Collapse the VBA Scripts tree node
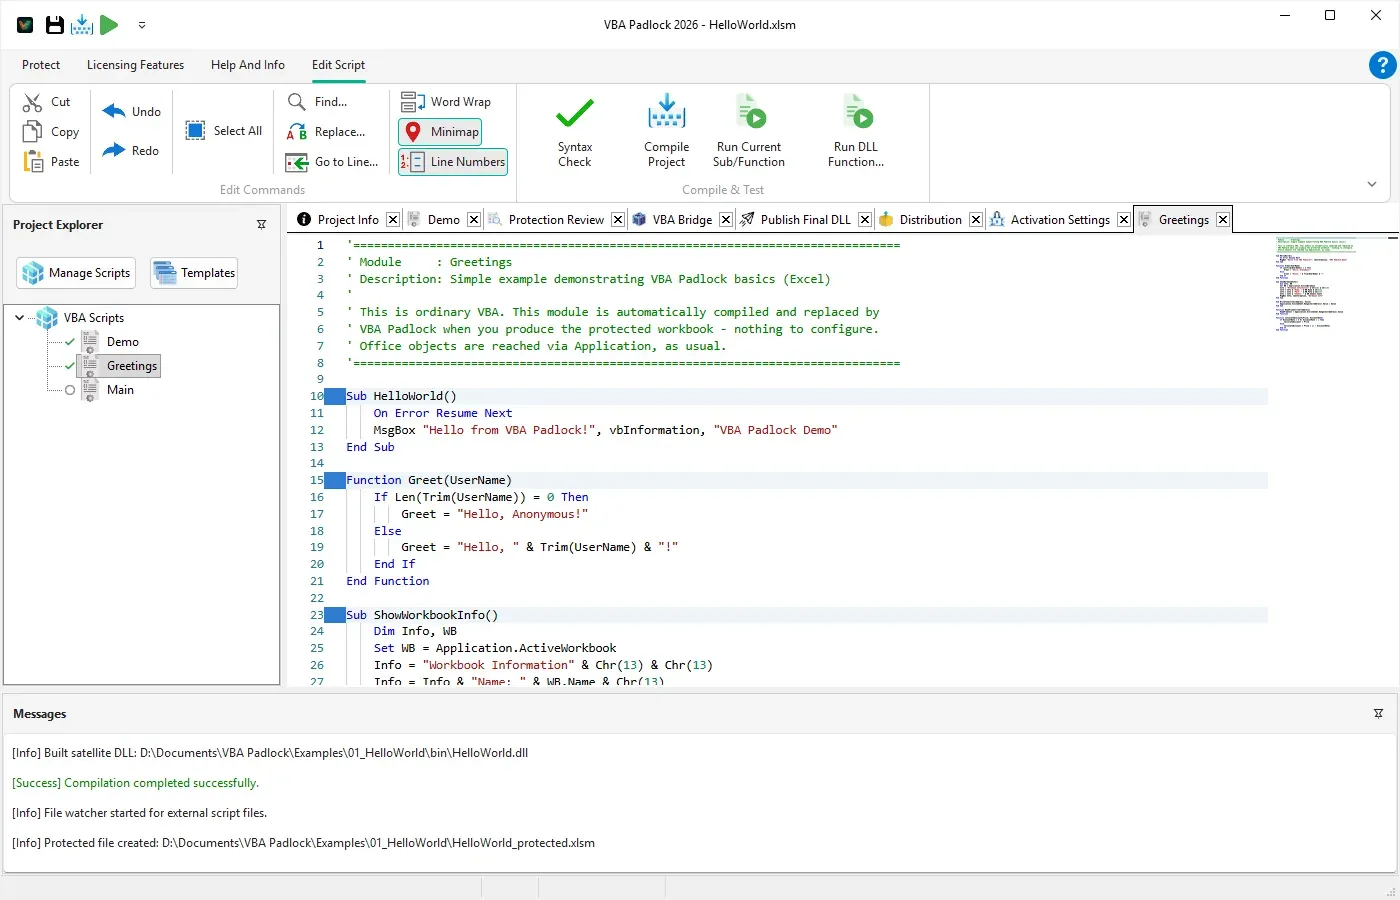 [x=19, y=318]
